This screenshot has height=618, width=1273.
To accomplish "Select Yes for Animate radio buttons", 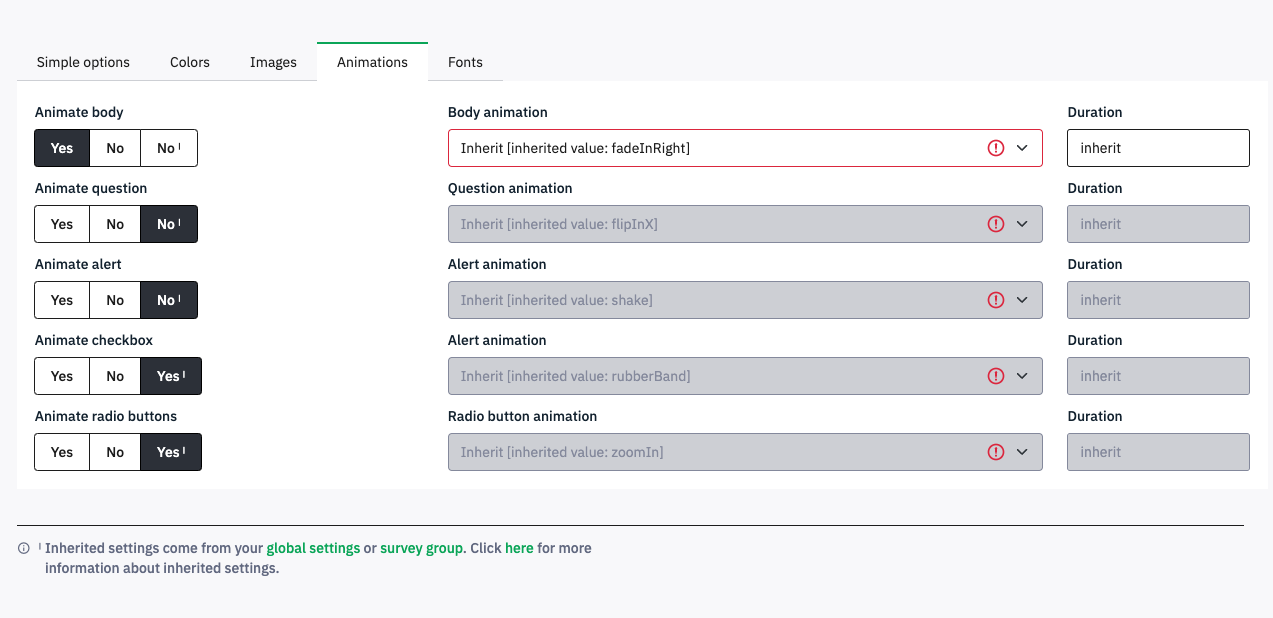I will 62,452.
